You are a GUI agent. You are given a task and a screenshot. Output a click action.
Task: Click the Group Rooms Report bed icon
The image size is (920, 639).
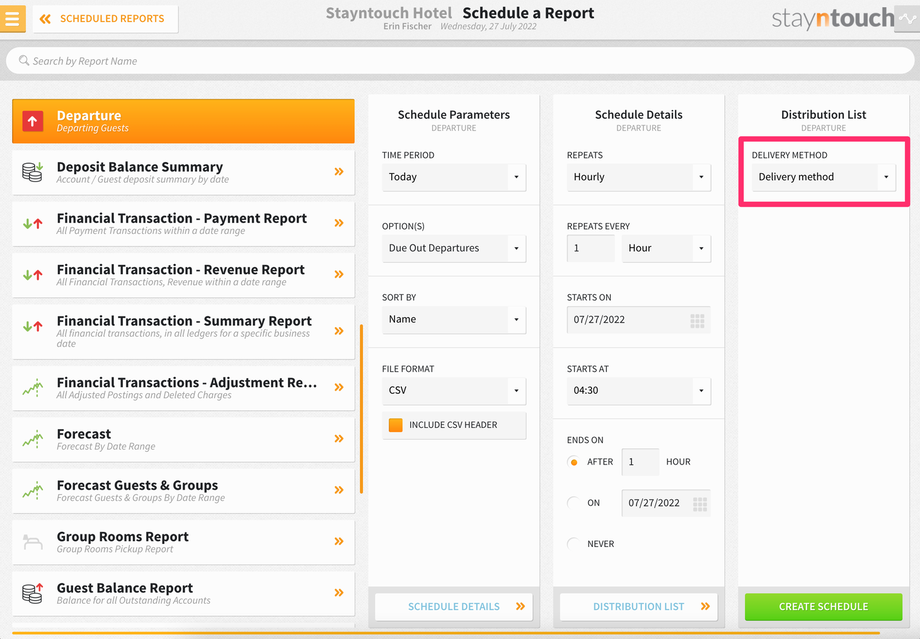pyautogui.click(x=33, y=542)
